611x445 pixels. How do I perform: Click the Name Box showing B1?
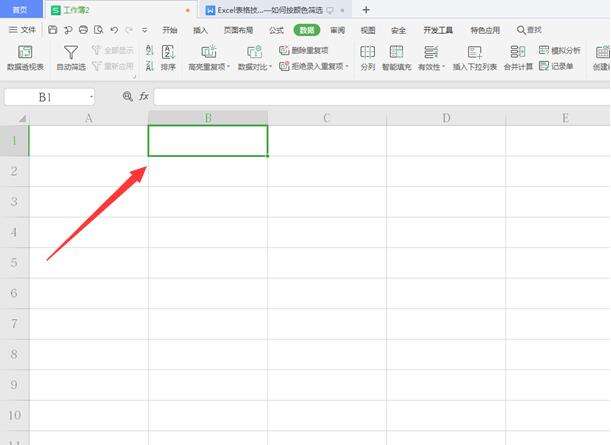(x=45, y=97)
